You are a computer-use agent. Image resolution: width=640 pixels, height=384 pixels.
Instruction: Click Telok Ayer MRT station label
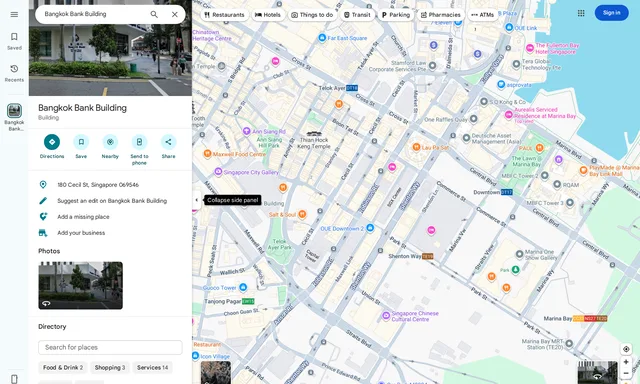coord(338,88)
